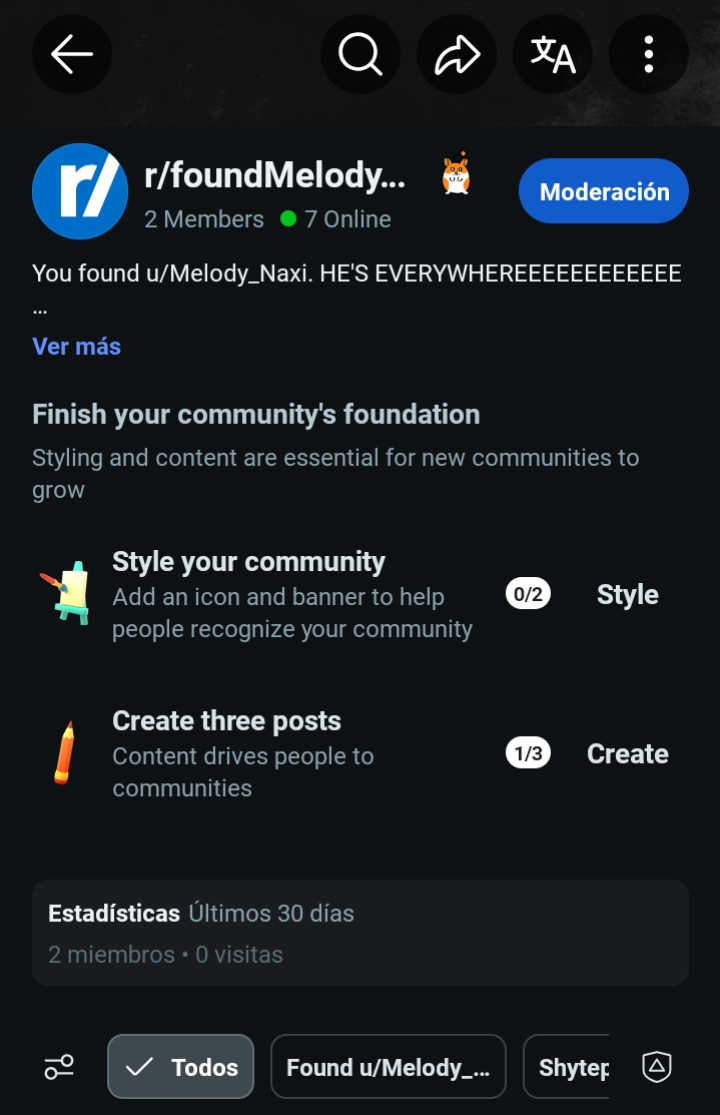Tap the paintbrush easel icon

pyautogui.click(x=65, y=593)
